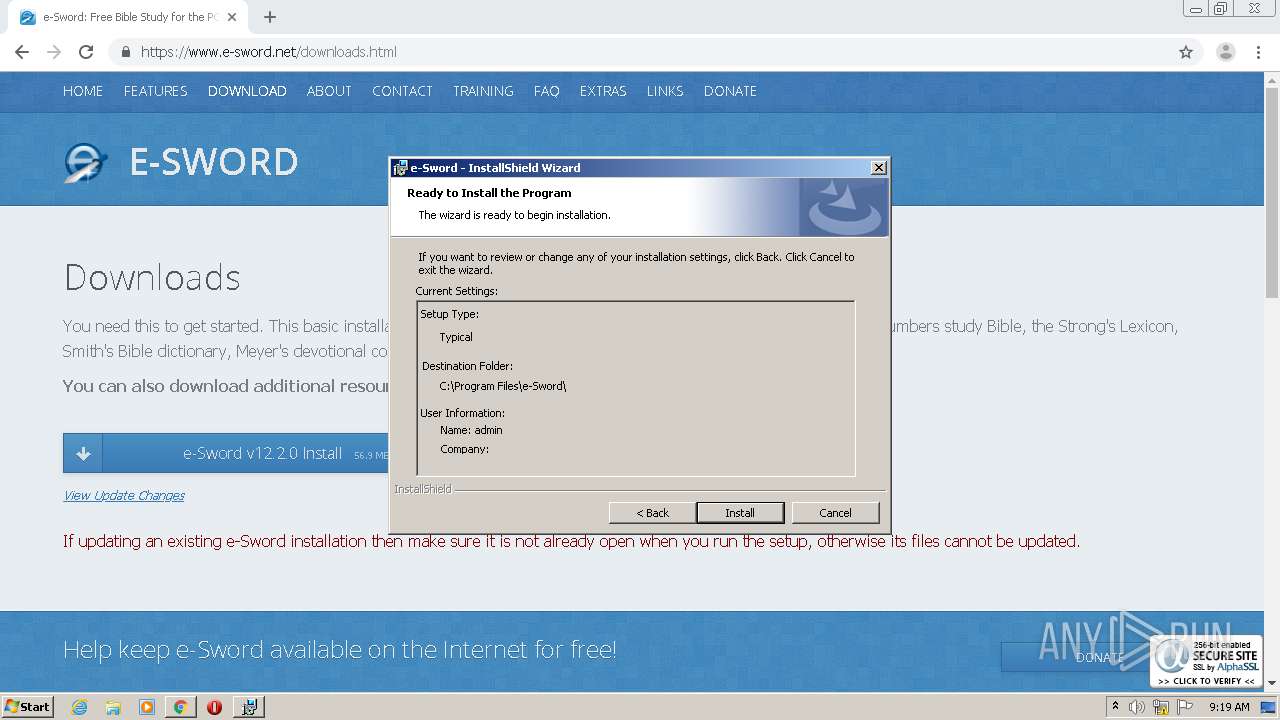Open the TRAINING nav item
The width and height of the screenshot is (1280, 720).
483,91
